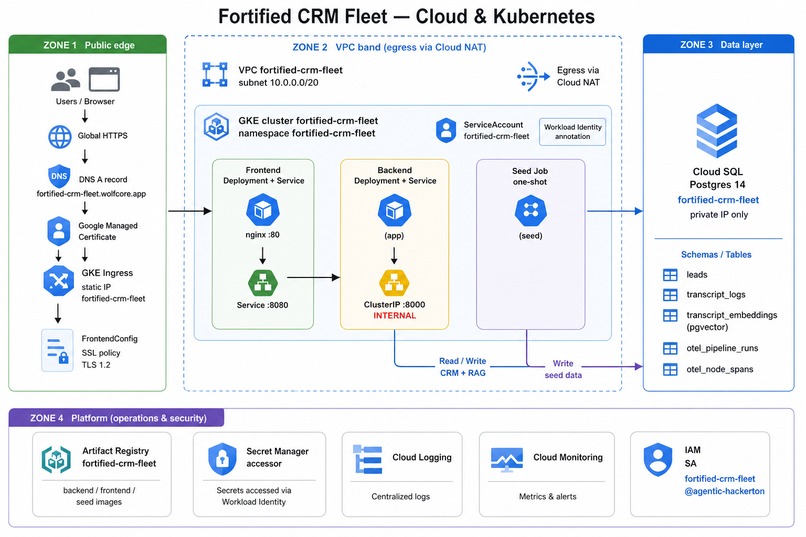Select the otel_node_spans table icon
806x537 pixels.
click(x=670, y=369)
